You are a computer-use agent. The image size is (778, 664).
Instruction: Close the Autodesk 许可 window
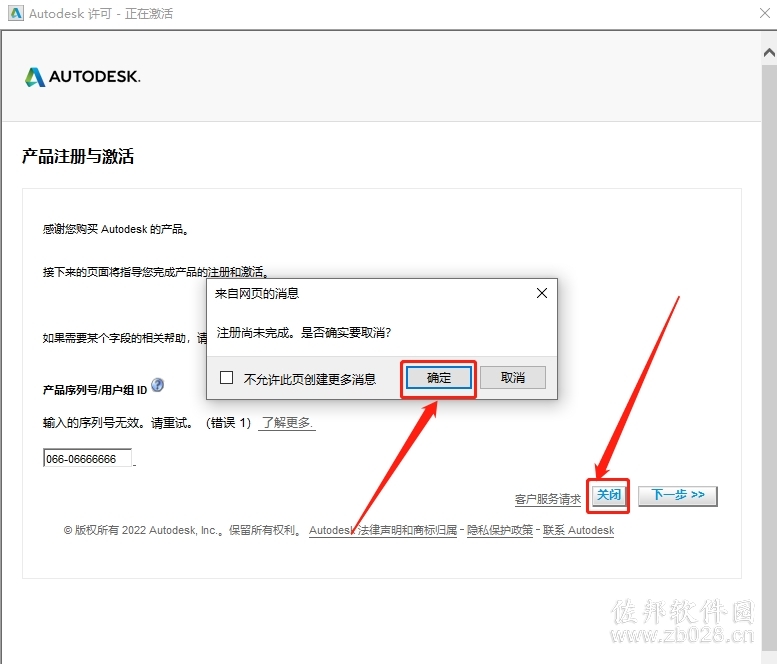(765, 13)
